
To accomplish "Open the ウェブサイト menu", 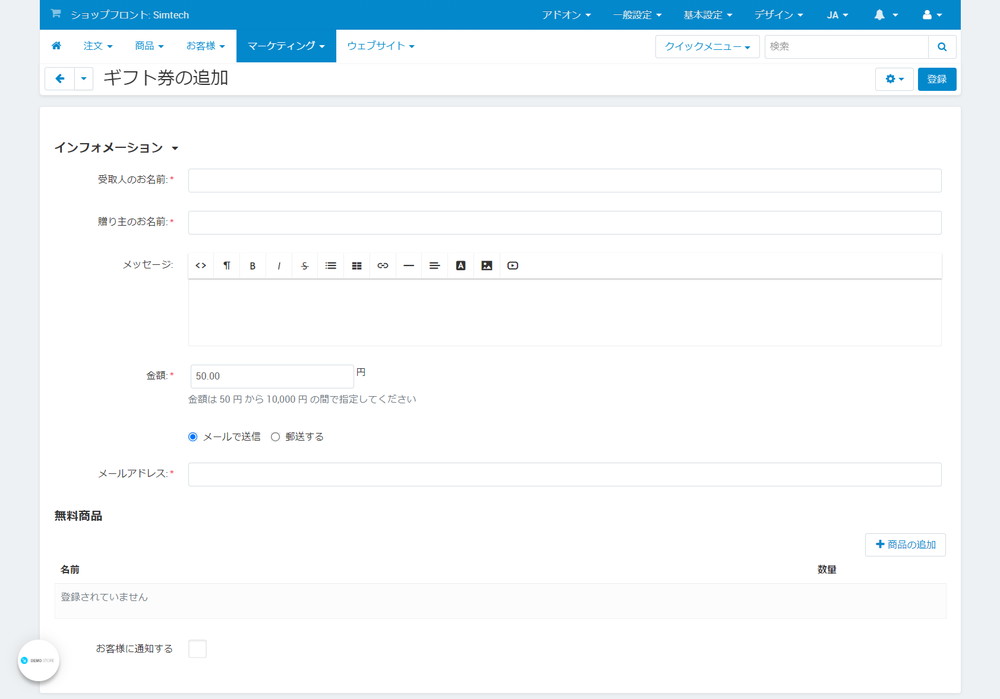I will [x=381, y=46].
